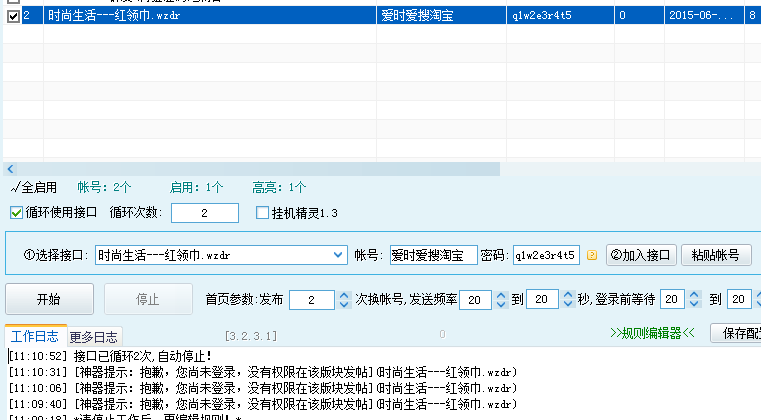
Task: Open the >>规则编辑器<< link
Action: coord(651,333)
